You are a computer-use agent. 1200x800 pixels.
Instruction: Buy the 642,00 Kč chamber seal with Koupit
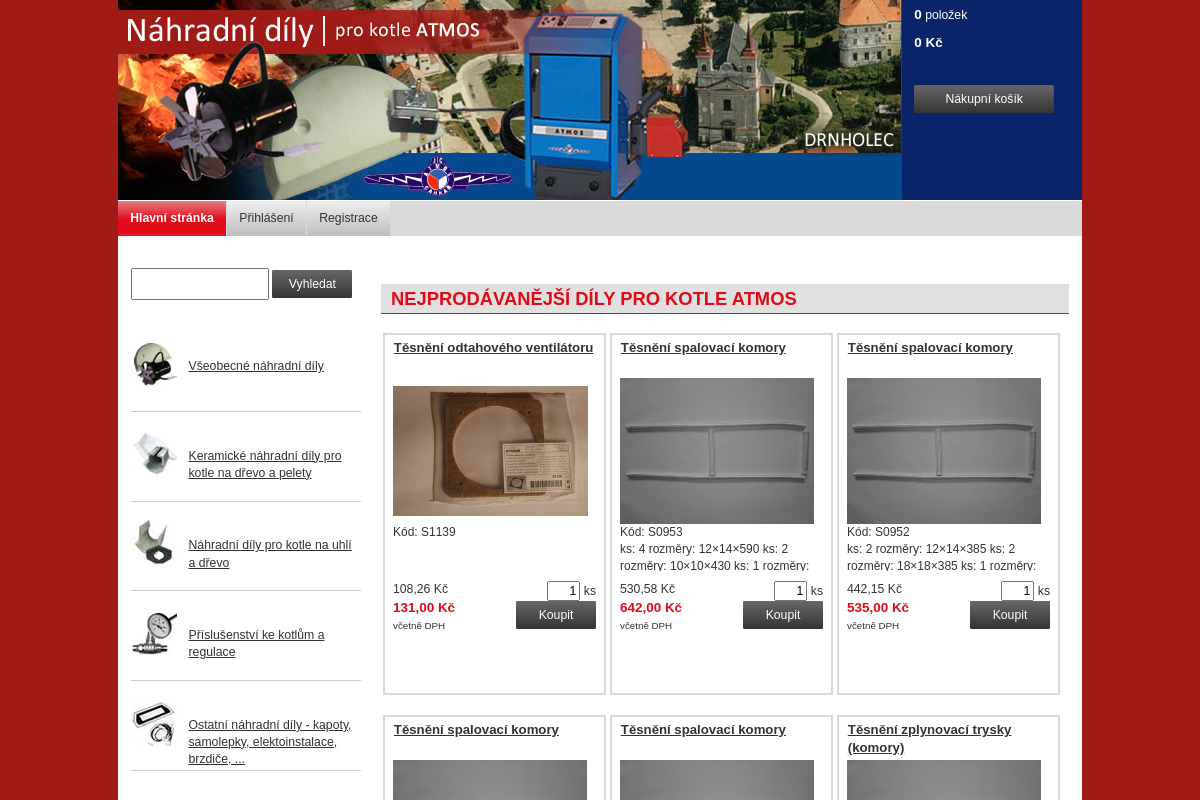[783, 615]
